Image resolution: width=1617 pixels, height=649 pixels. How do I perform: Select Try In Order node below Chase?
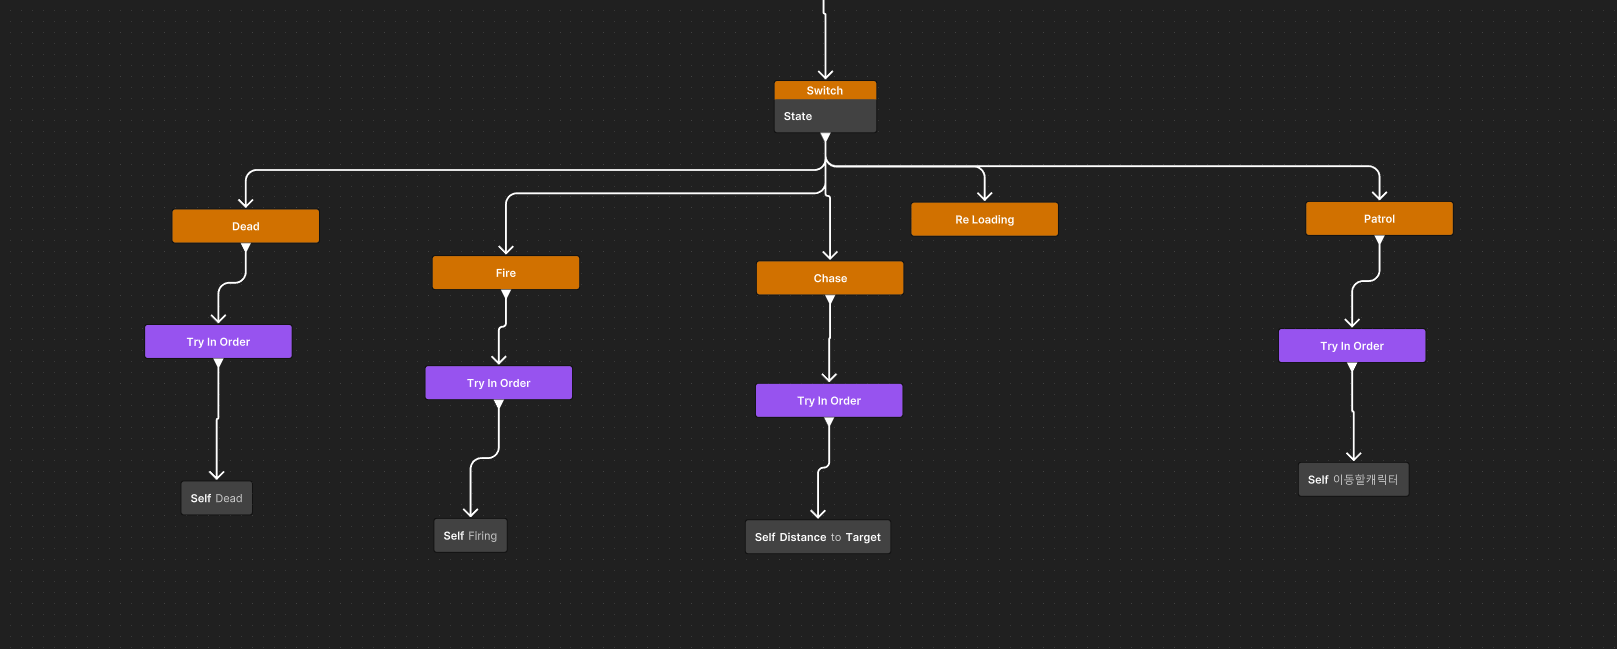click(x=828, y=401)
